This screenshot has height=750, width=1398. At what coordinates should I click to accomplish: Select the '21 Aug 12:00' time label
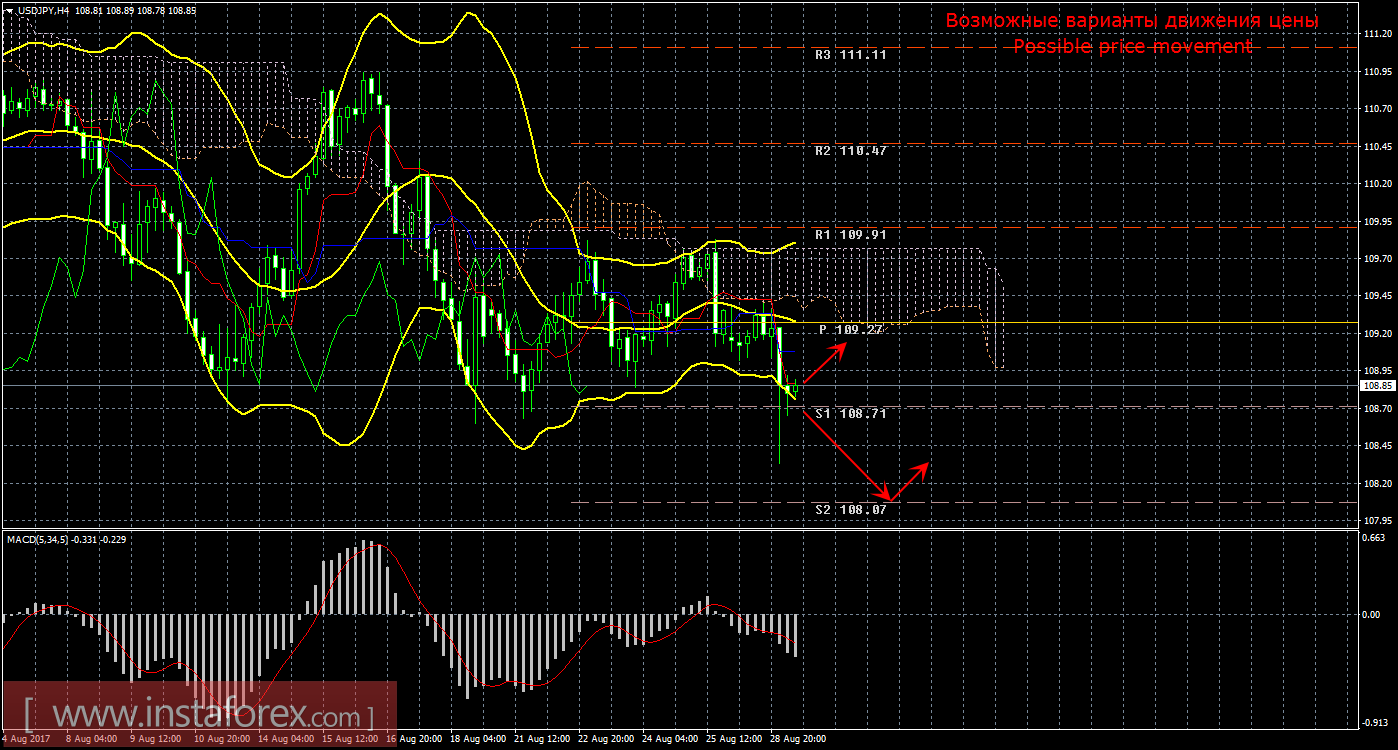click(542, 739)
